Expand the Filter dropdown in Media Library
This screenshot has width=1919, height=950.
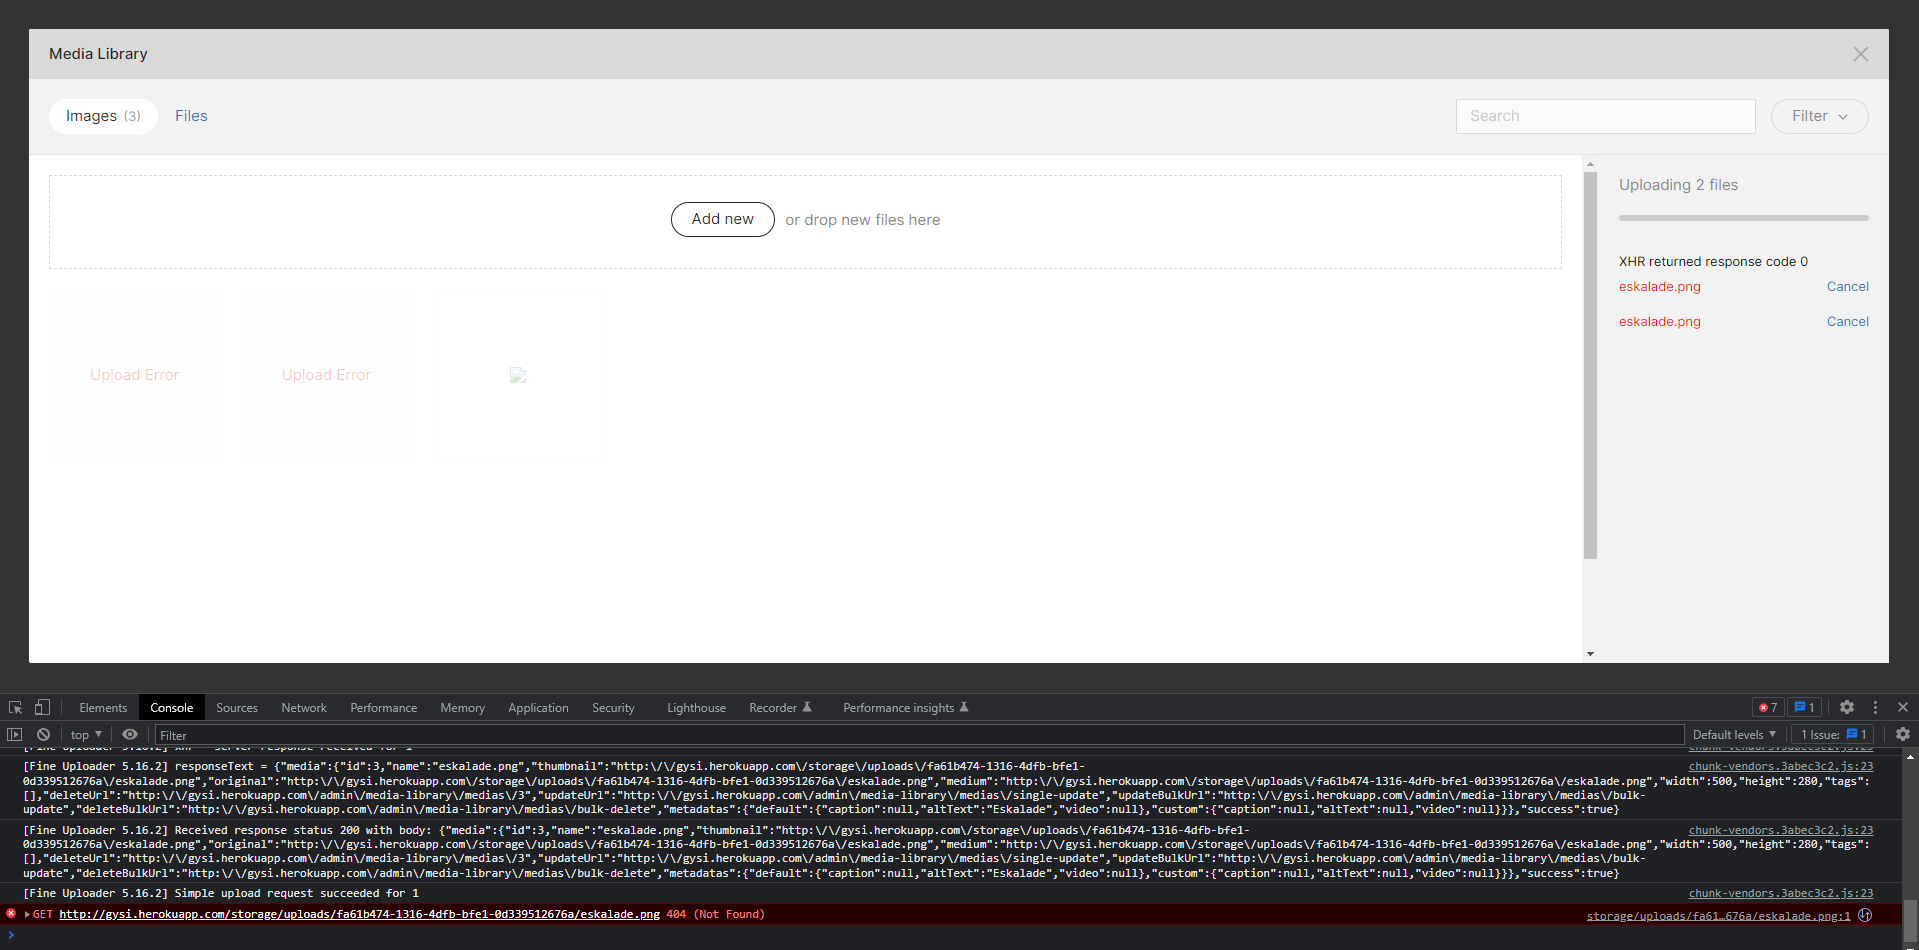pos(1818,116)
